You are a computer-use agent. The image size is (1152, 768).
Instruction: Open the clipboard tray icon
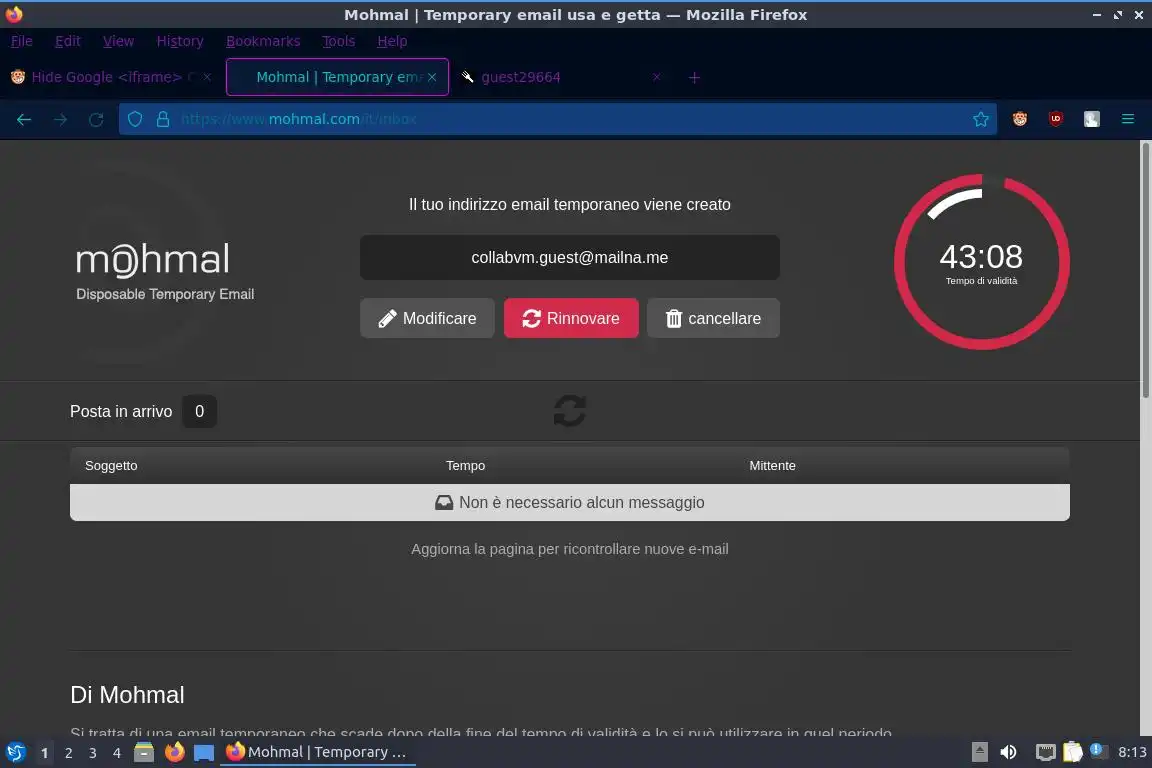click(1073, 752)
